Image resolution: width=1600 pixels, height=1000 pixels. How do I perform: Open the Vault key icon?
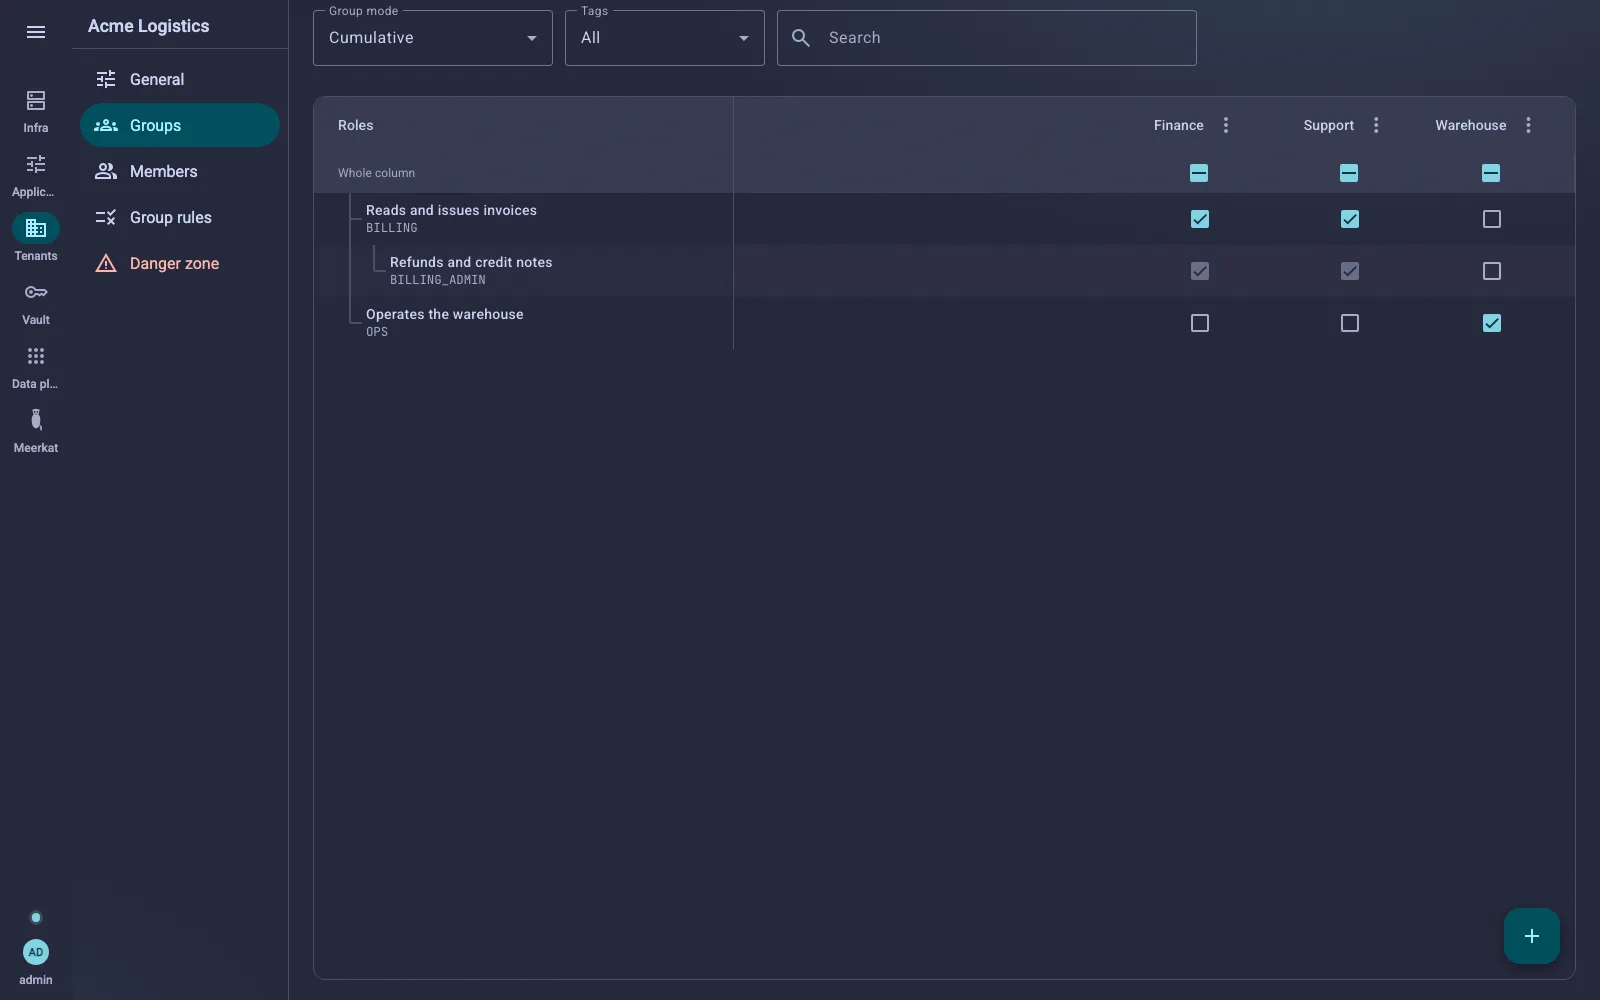coord(36,292)
